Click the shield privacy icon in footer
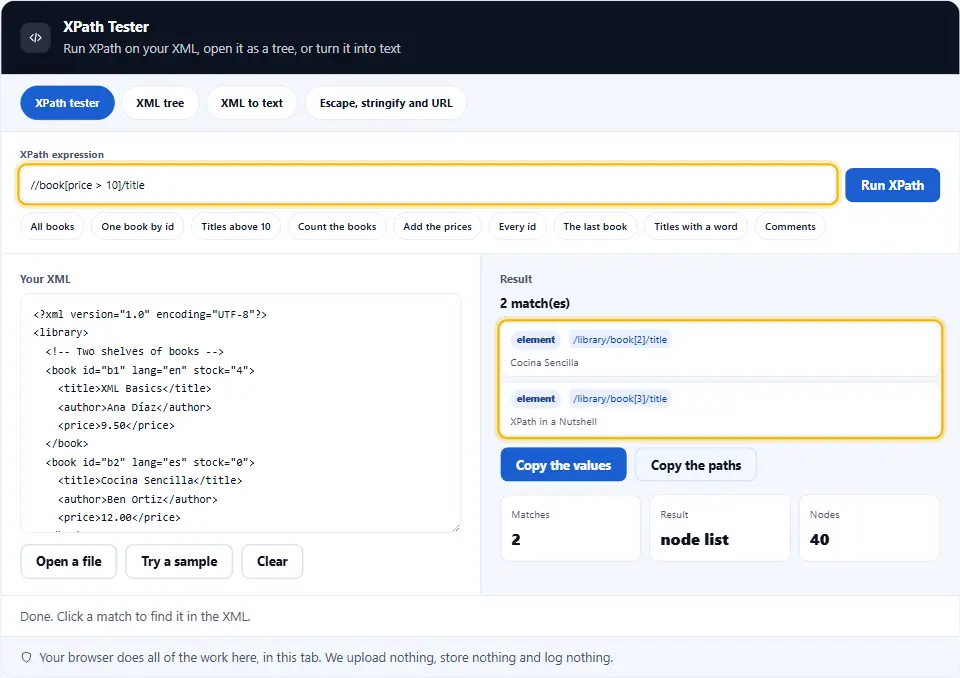Image resolution: width=960 pixels, height=678 pixels. [26, 657]
